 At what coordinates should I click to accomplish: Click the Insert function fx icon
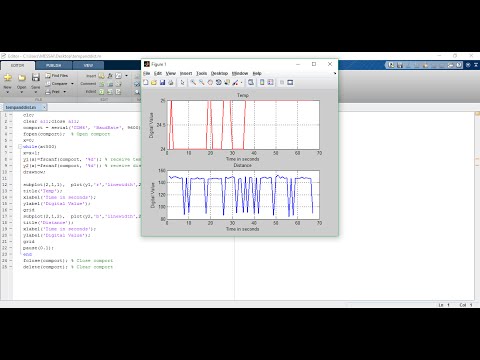click(x=110, y=76)
